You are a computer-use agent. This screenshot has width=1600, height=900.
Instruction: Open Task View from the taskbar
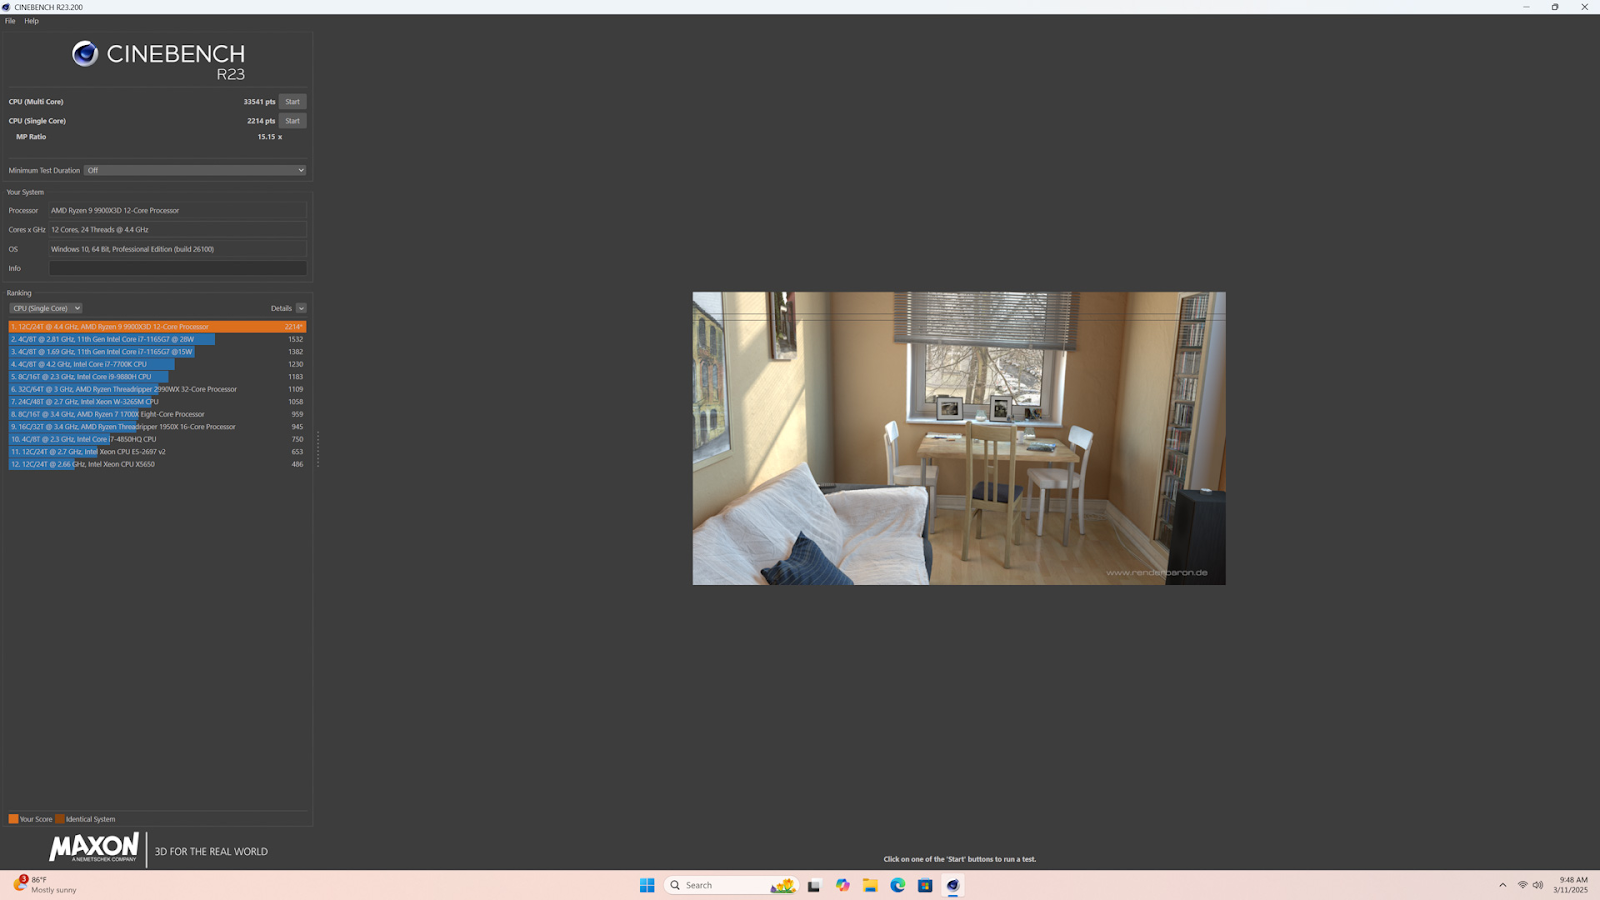coord(814,885)
